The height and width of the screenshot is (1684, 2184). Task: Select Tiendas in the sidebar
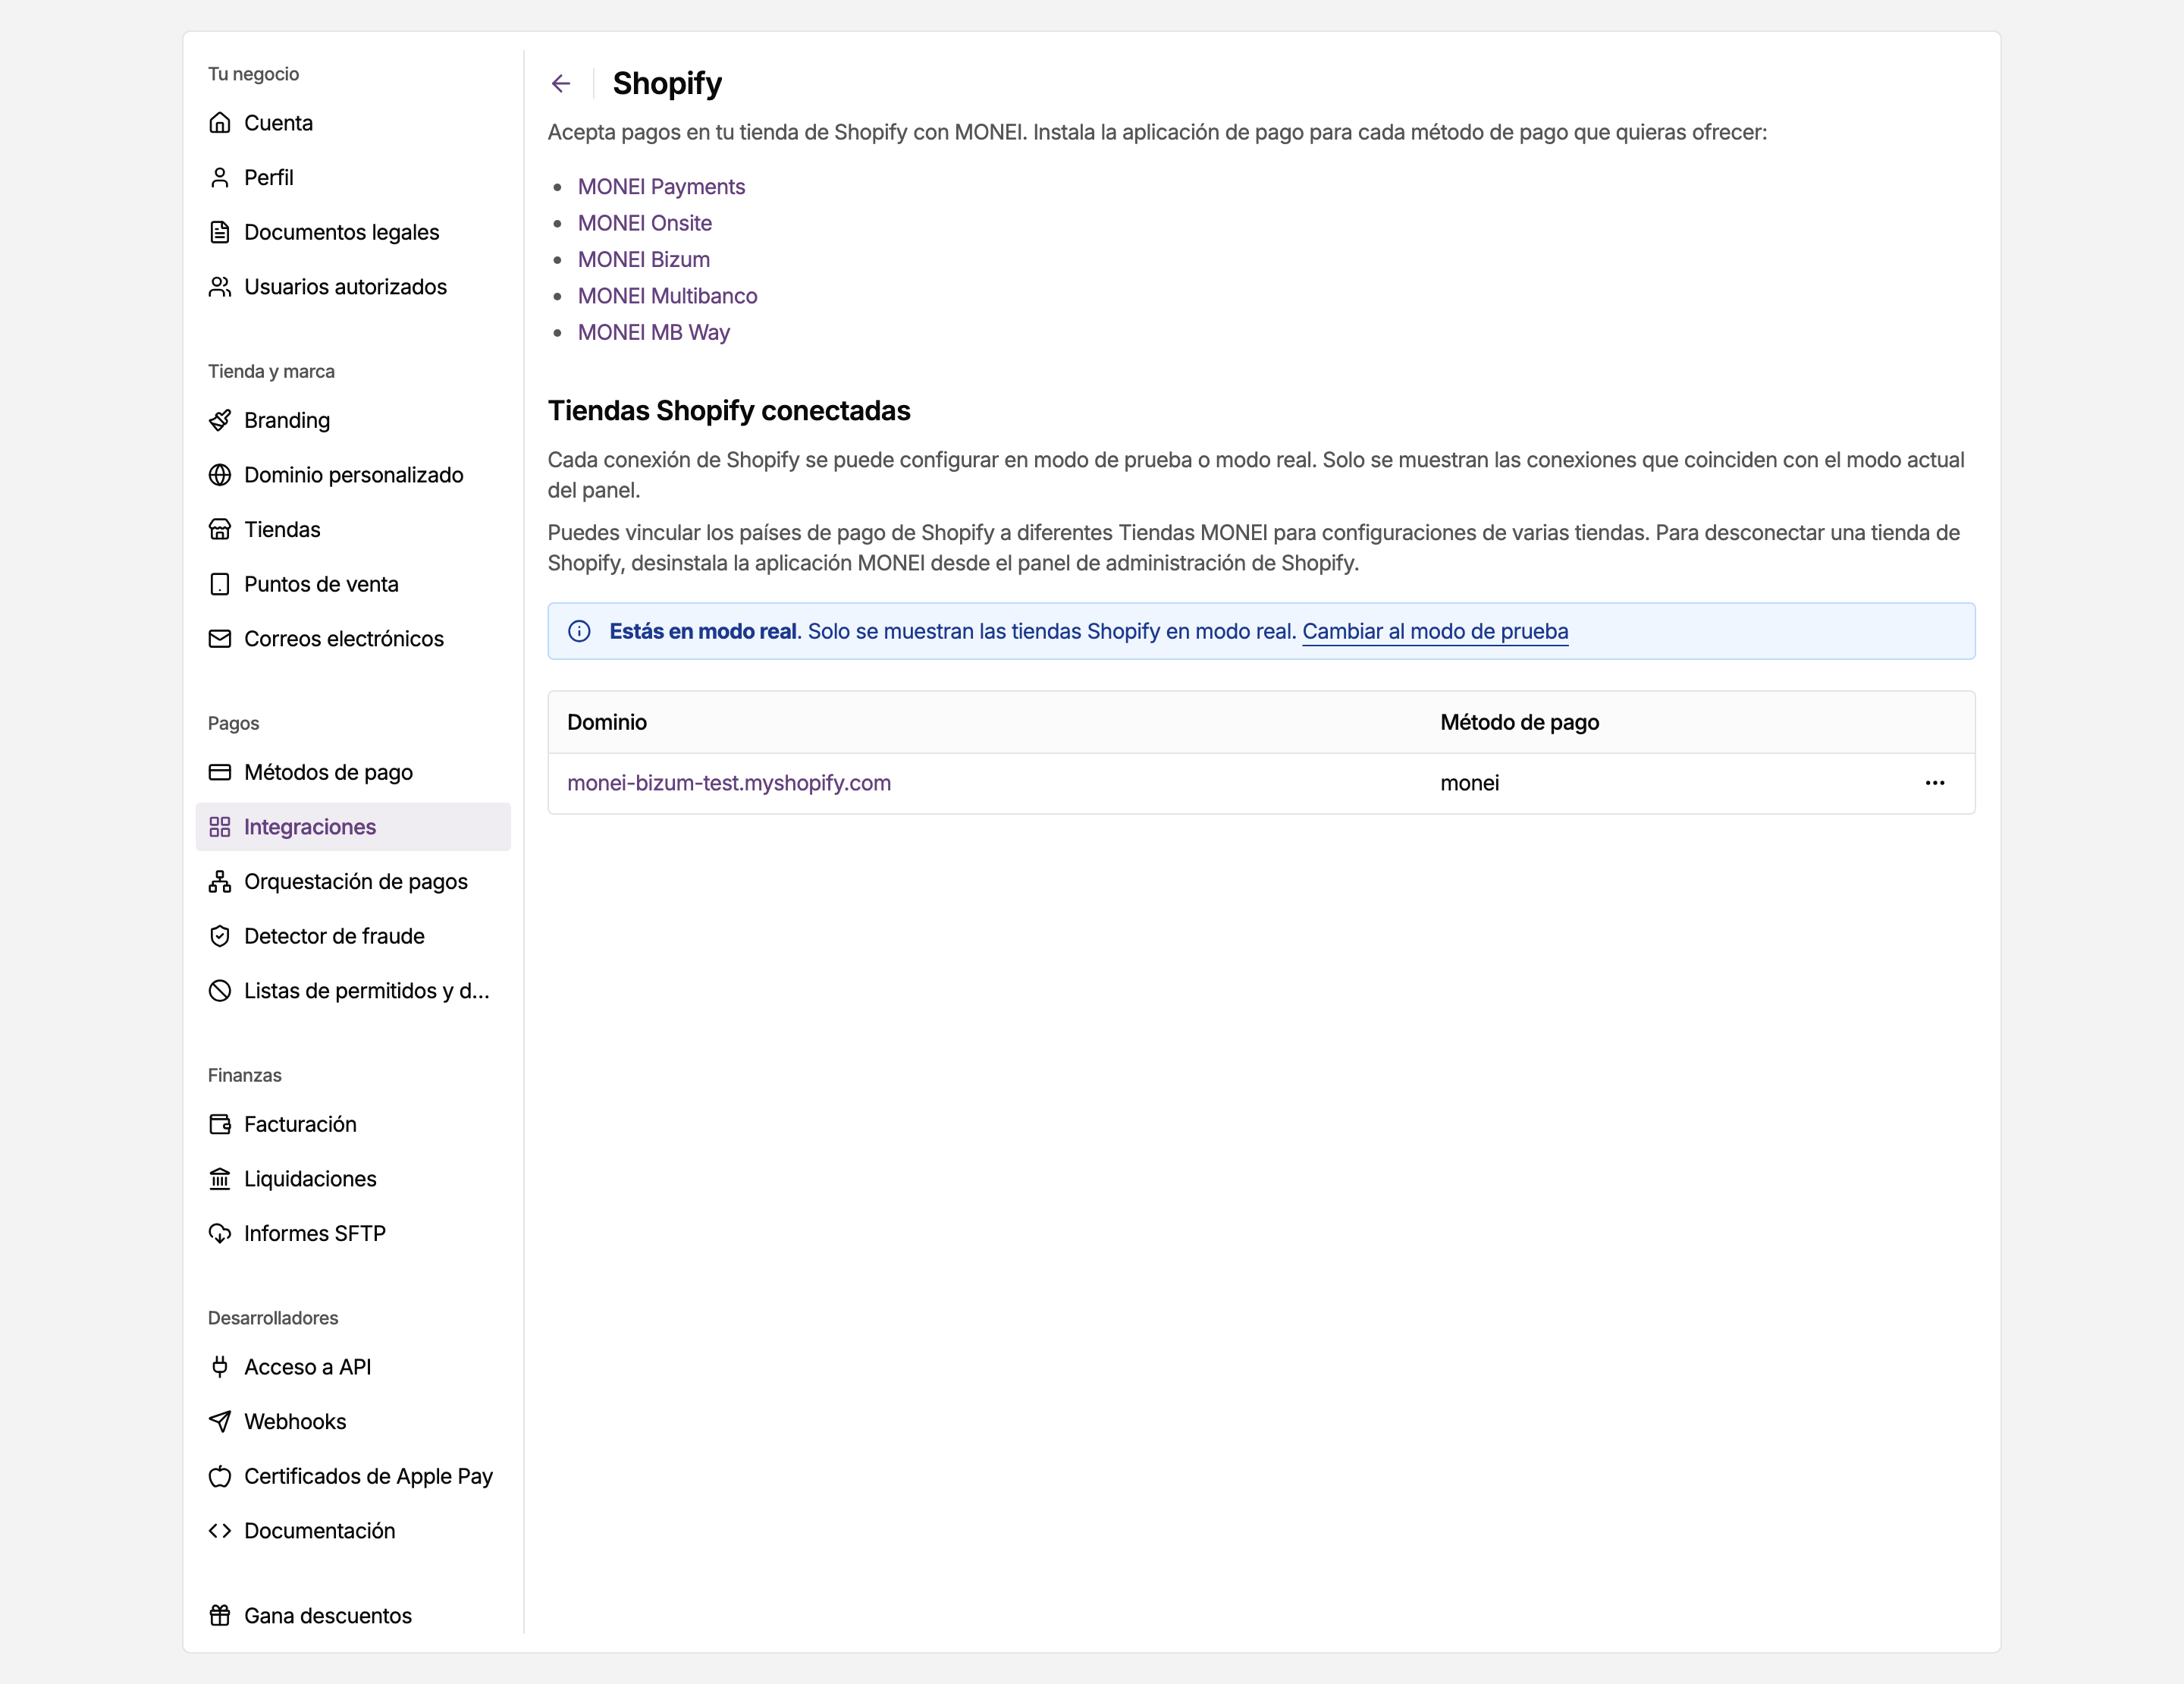[353, 530]
